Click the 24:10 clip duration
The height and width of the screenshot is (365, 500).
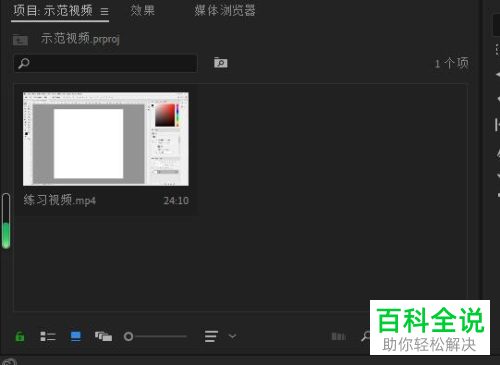[176, 201]
